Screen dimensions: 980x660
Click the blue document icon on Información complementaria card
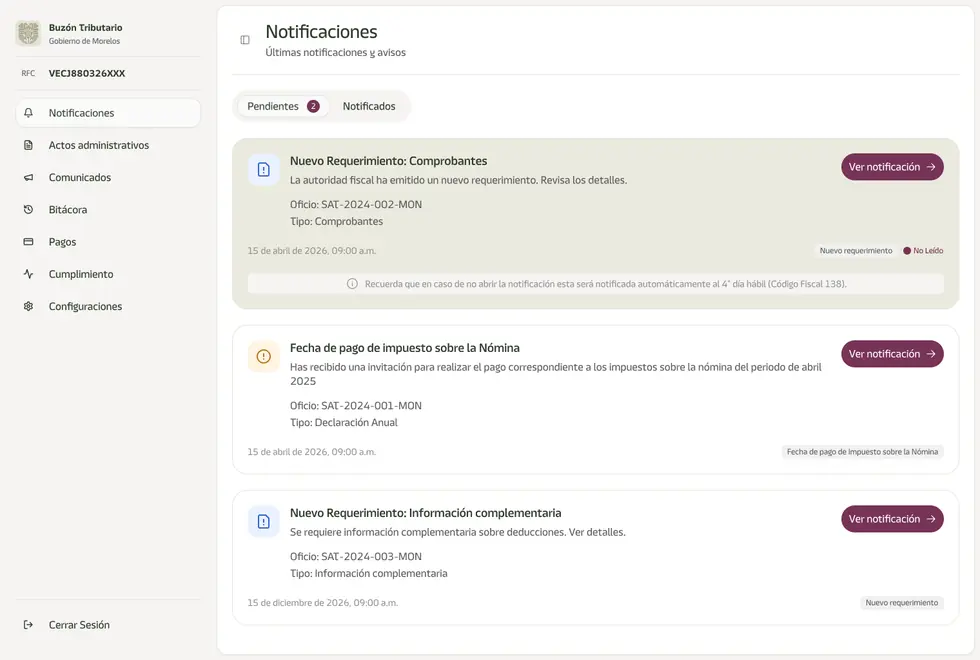264,521
